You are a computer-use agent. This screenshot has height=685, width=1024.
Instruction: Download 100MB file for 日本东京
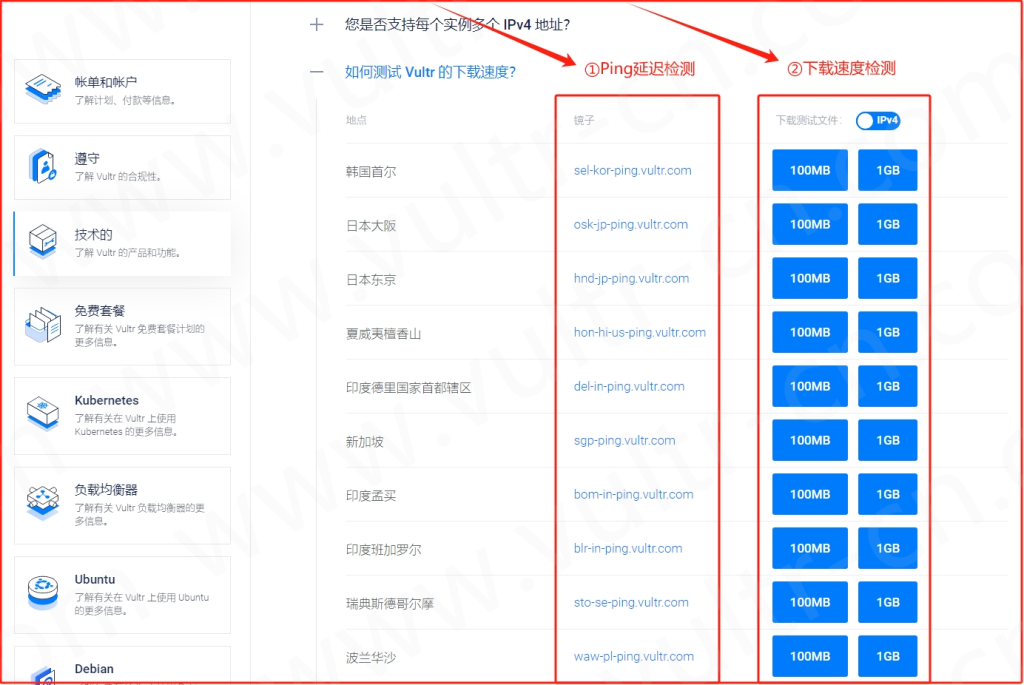pos(810,278)
